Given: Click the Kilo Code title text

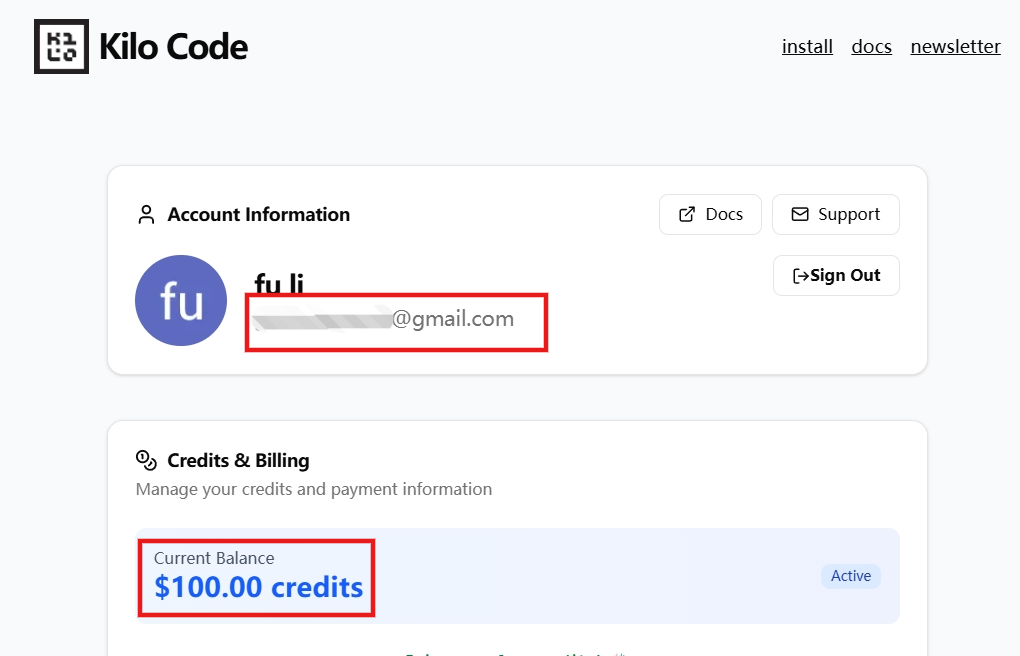Looking at the screenshot, I should [173, 47].
